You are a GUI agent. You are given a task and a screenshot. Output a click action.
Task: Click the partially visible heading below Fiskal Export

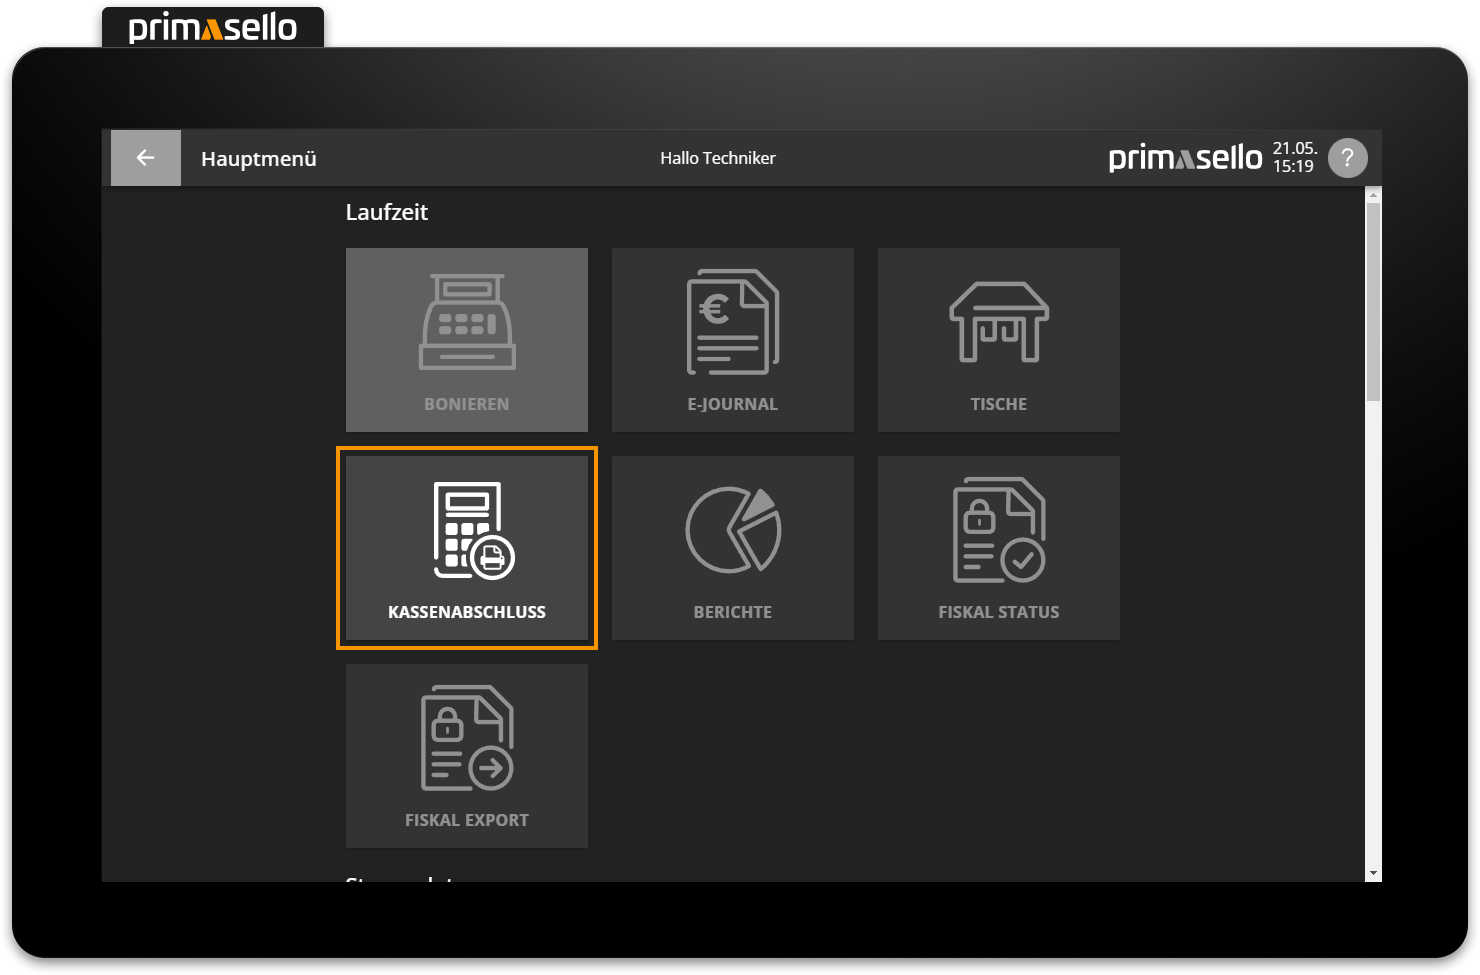(399, 879)
